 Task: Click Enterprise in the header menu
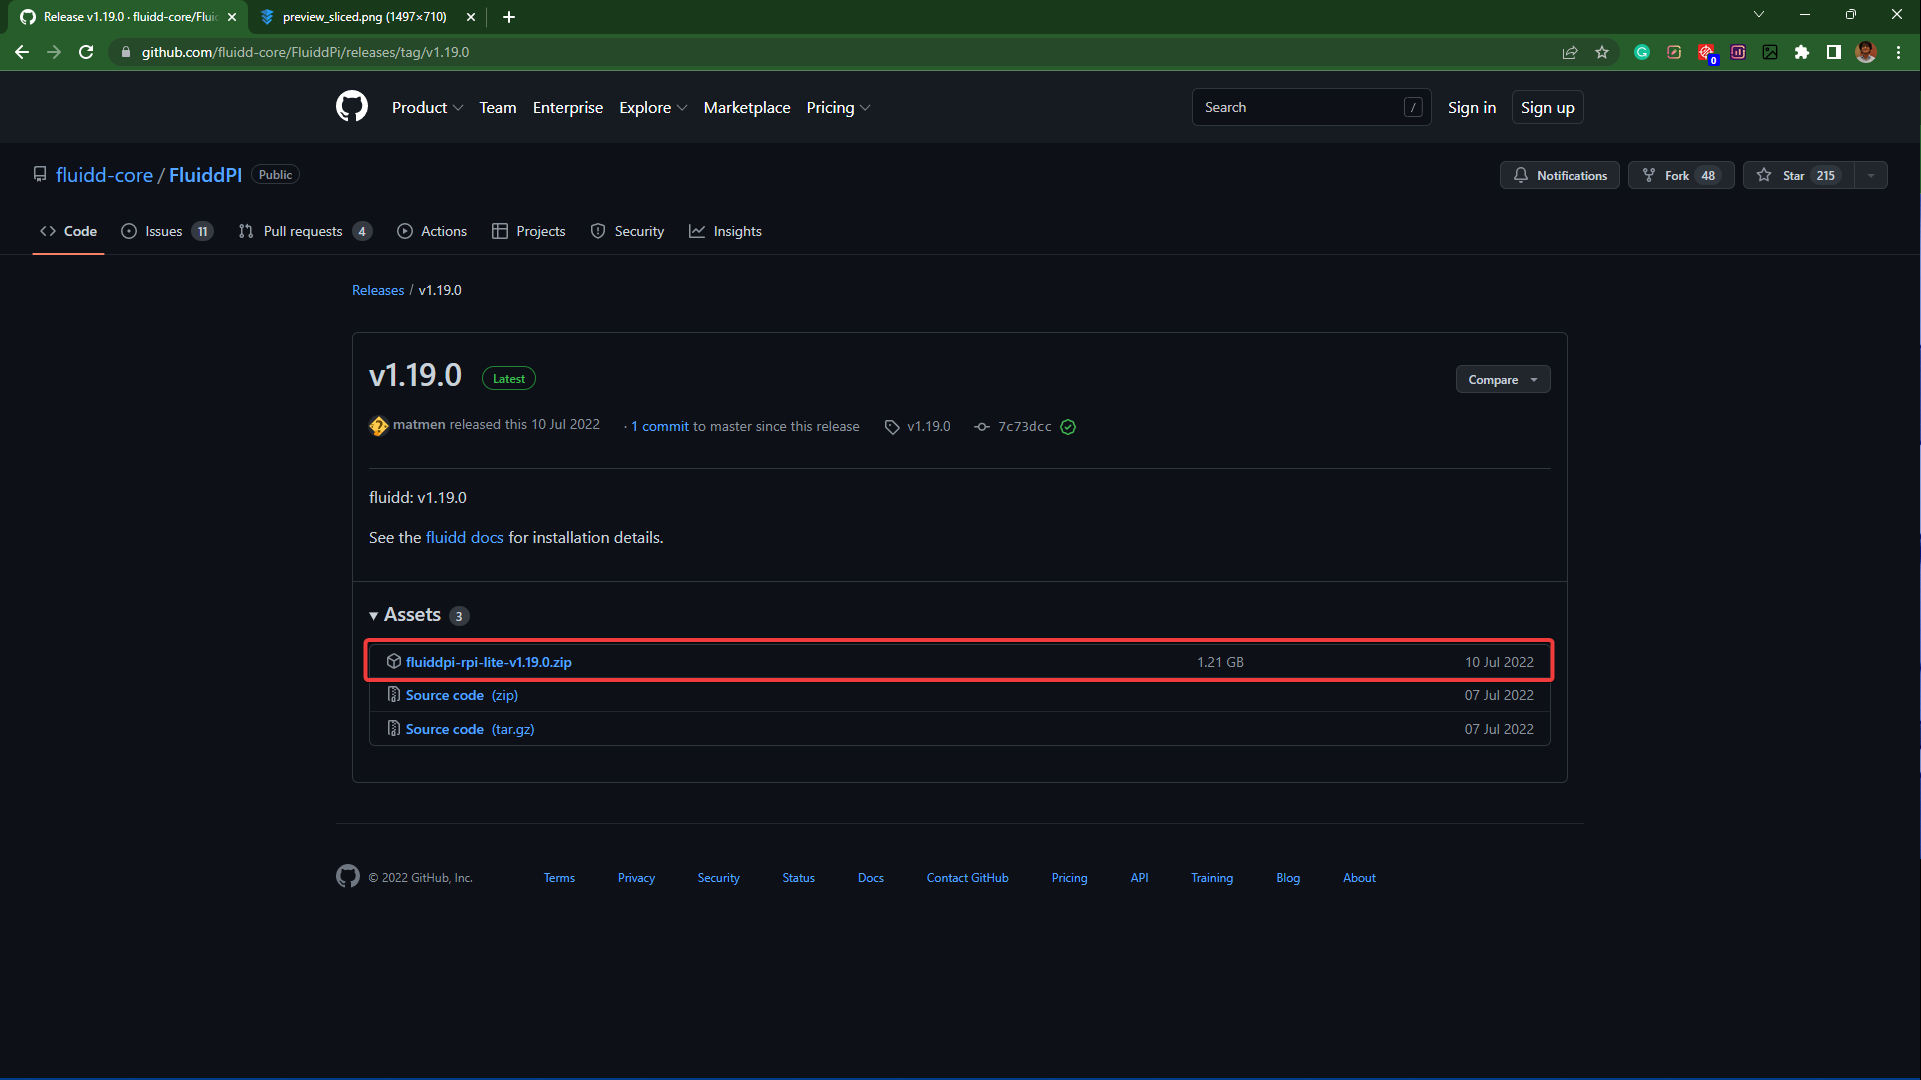[568, 107]
